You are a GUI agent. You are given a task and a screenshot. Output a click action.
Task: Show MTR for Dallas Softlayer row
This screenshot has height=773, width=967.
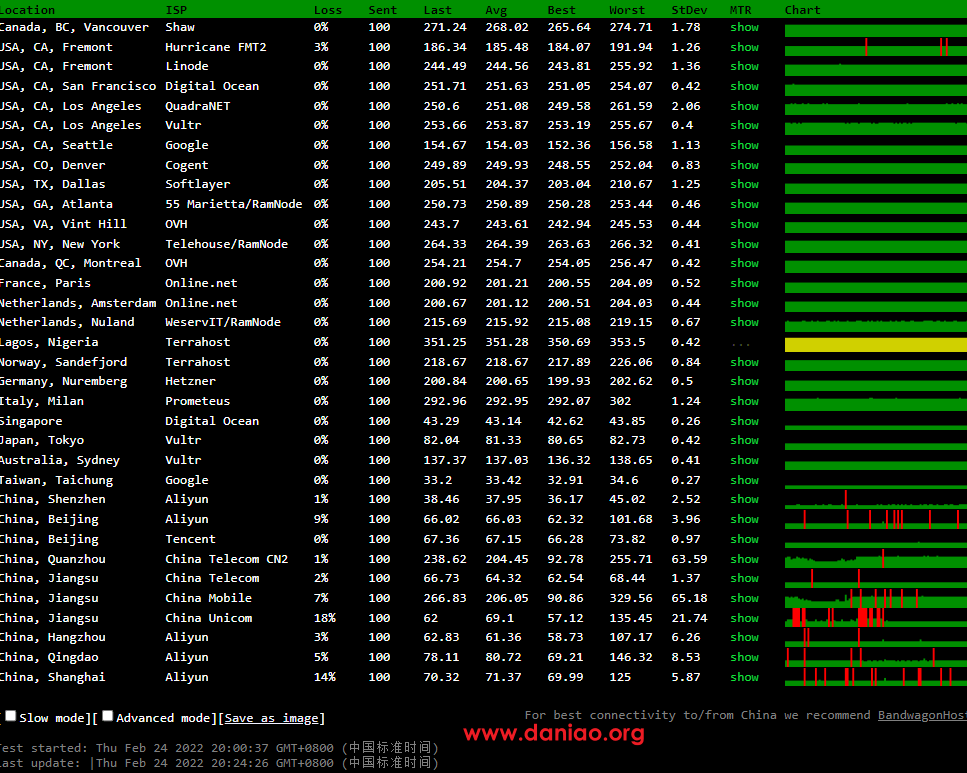tap(744, 184)
